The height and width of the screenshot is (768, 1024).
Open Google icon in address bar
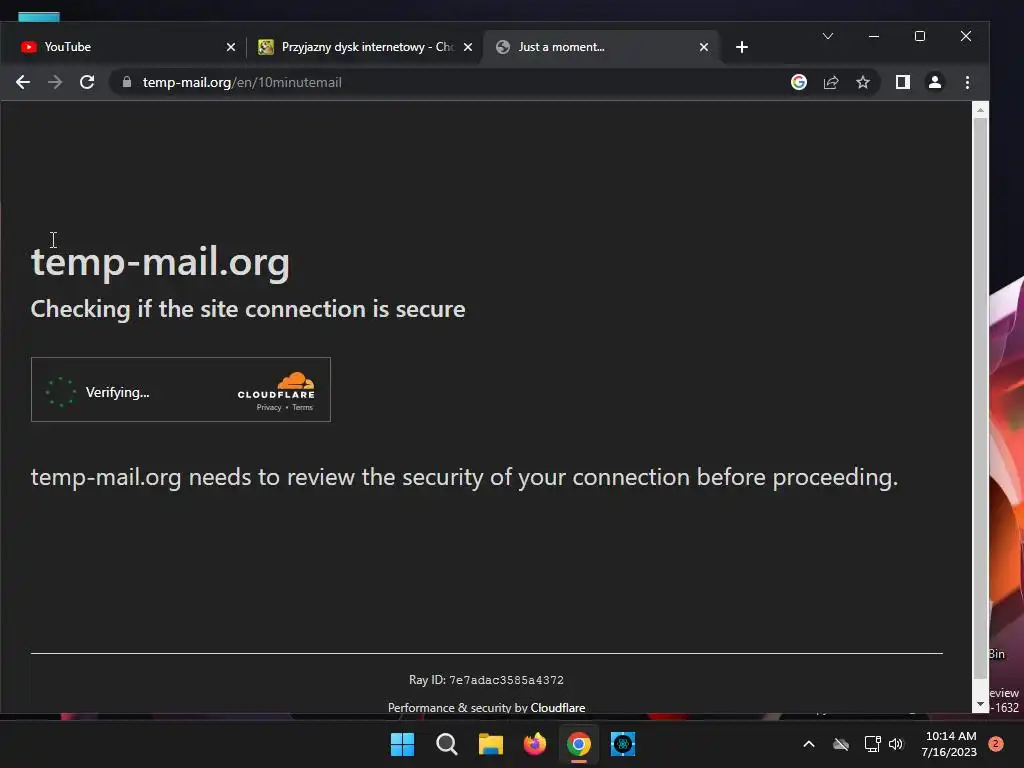[x=799, y=82]
